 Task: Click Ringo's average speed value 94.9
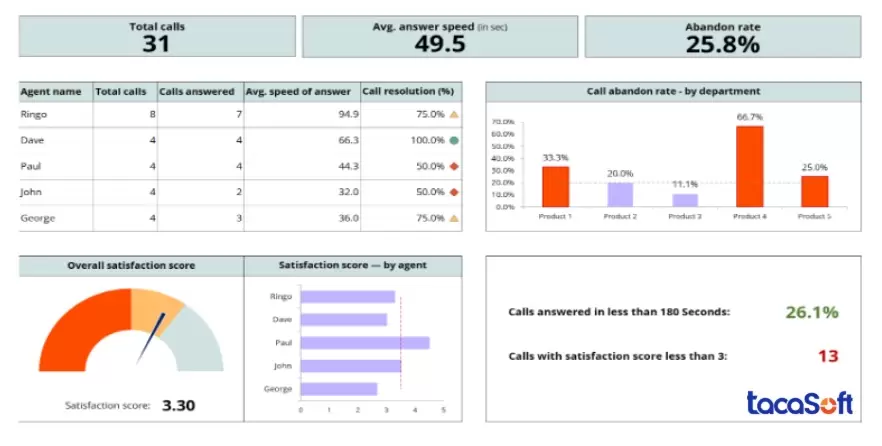[348, 114]
